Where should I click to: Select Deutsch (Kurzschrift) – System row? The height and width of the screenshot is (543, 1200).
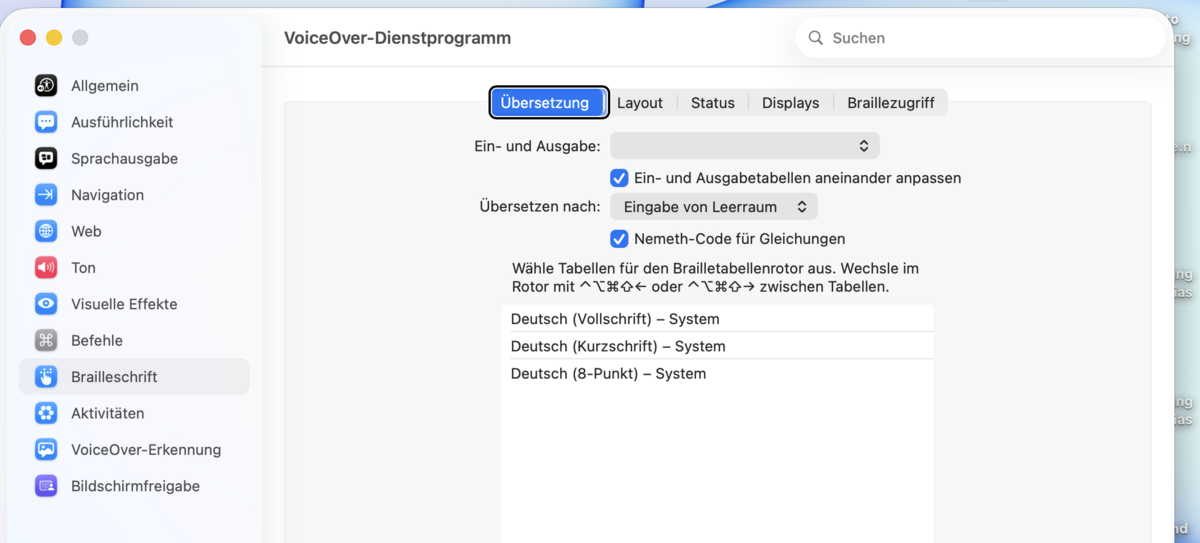718,346
